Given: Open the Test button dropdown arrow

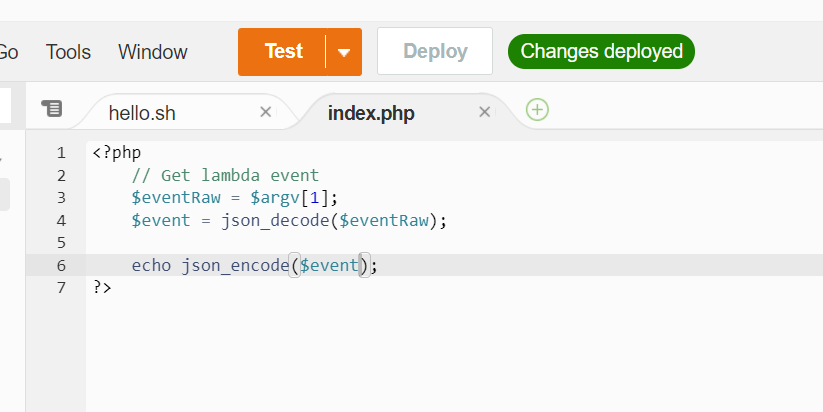Looking at the screenshot, I should 344,52.
